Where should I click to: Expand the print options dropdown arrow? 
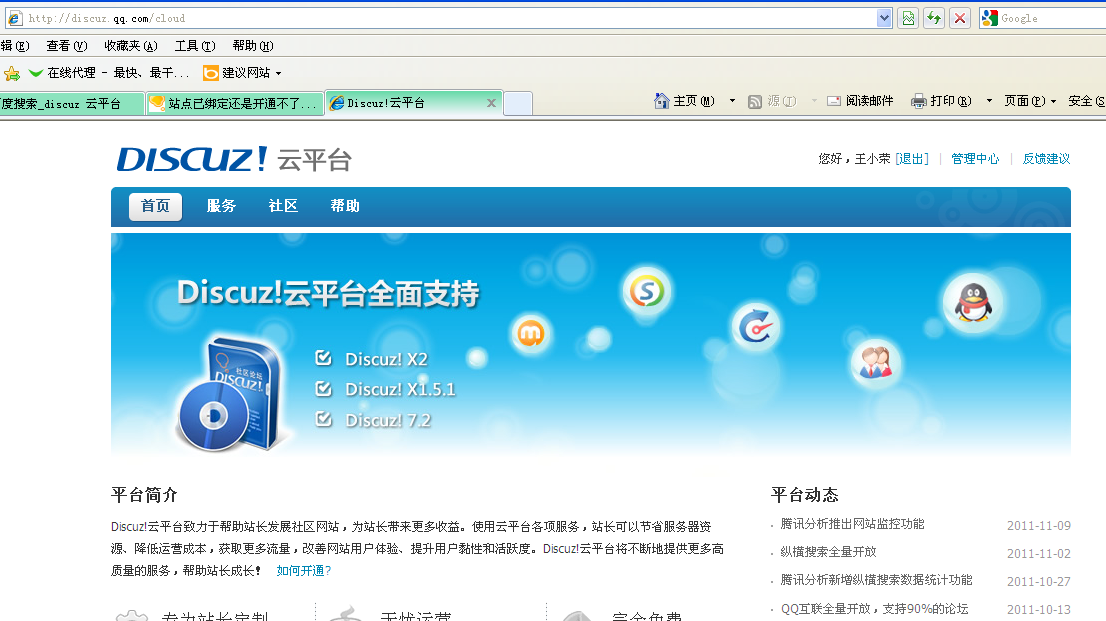(989, 101)
